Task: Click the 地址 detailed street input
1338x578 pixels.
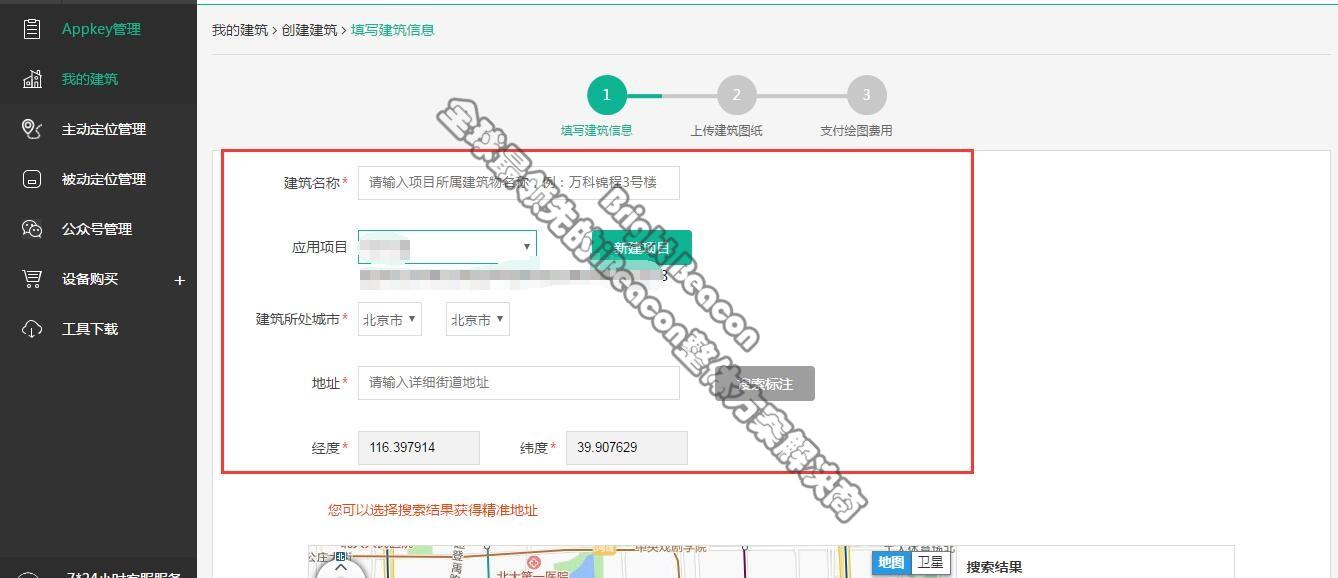Action: click(519, 383)
